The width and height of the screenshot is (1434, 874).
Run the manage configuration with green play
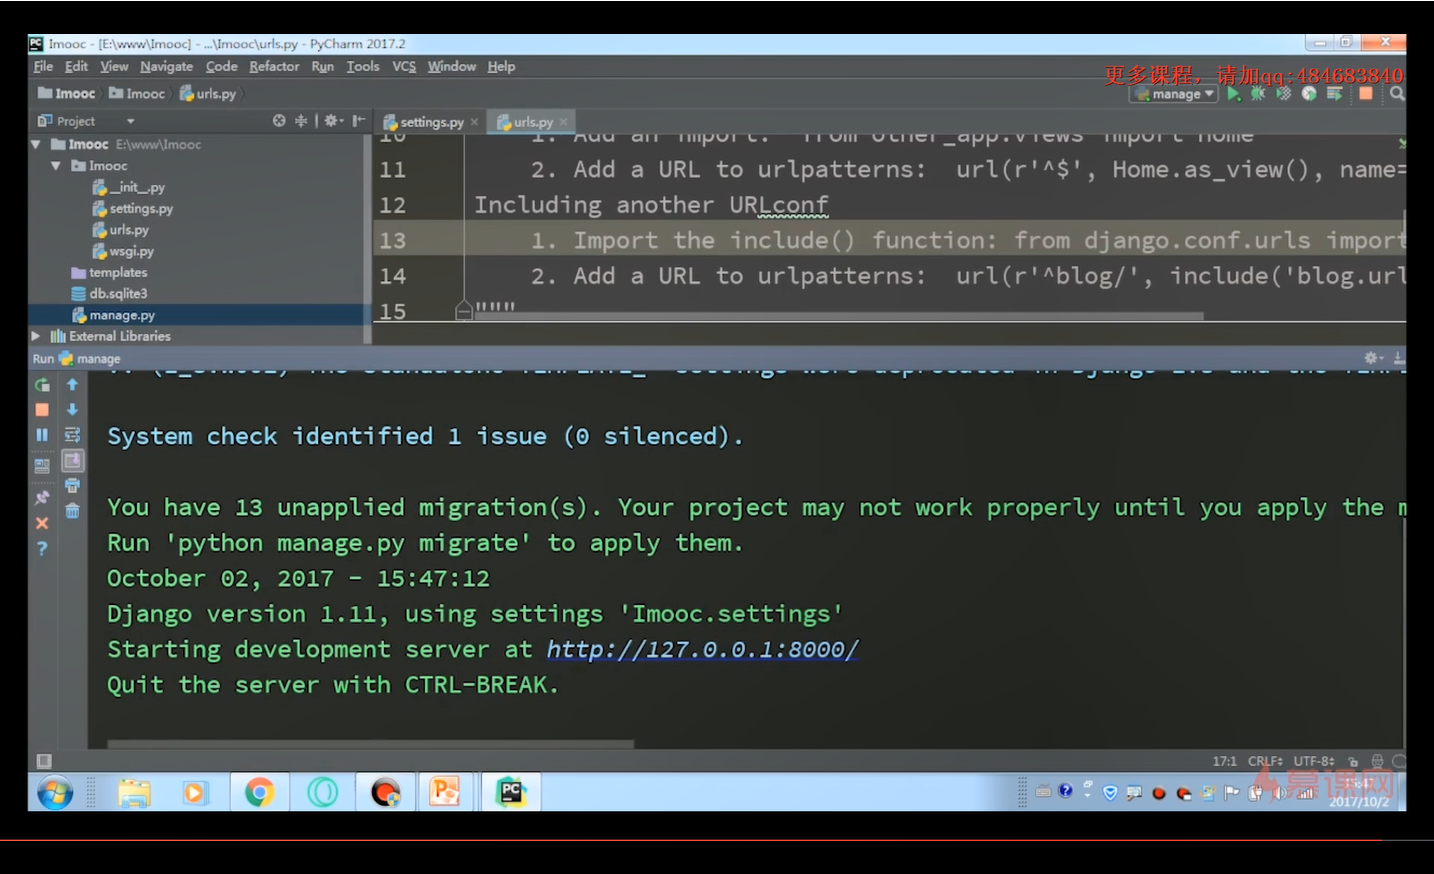pos(1234,93)
